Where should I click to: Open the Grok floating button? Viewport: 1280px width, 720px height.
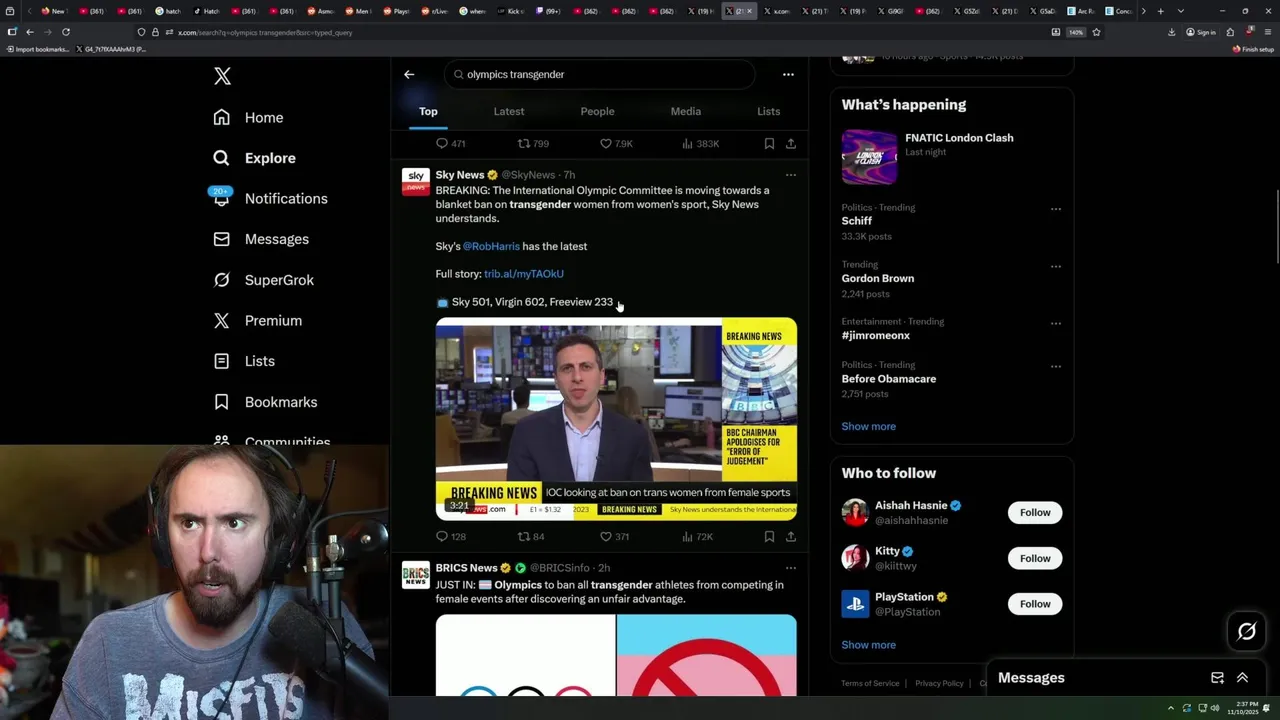(1246, 631)
